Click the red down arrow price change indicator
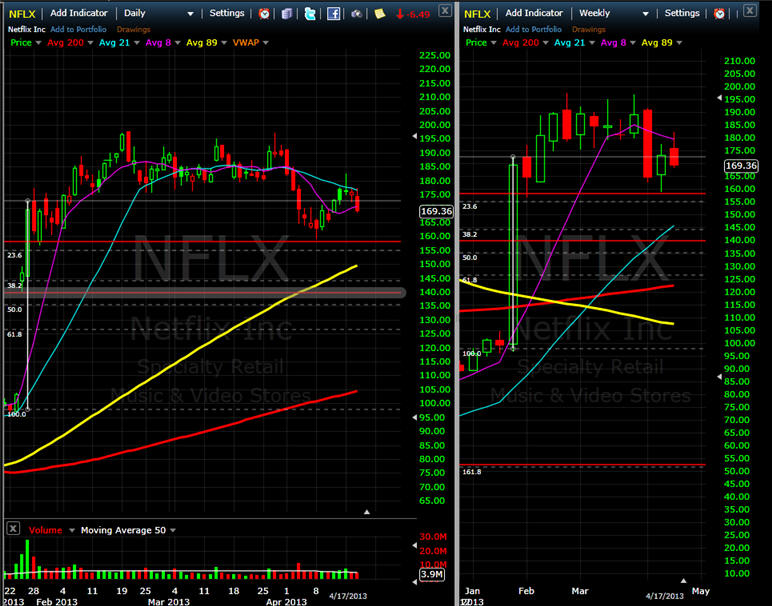 click(400, 14)
